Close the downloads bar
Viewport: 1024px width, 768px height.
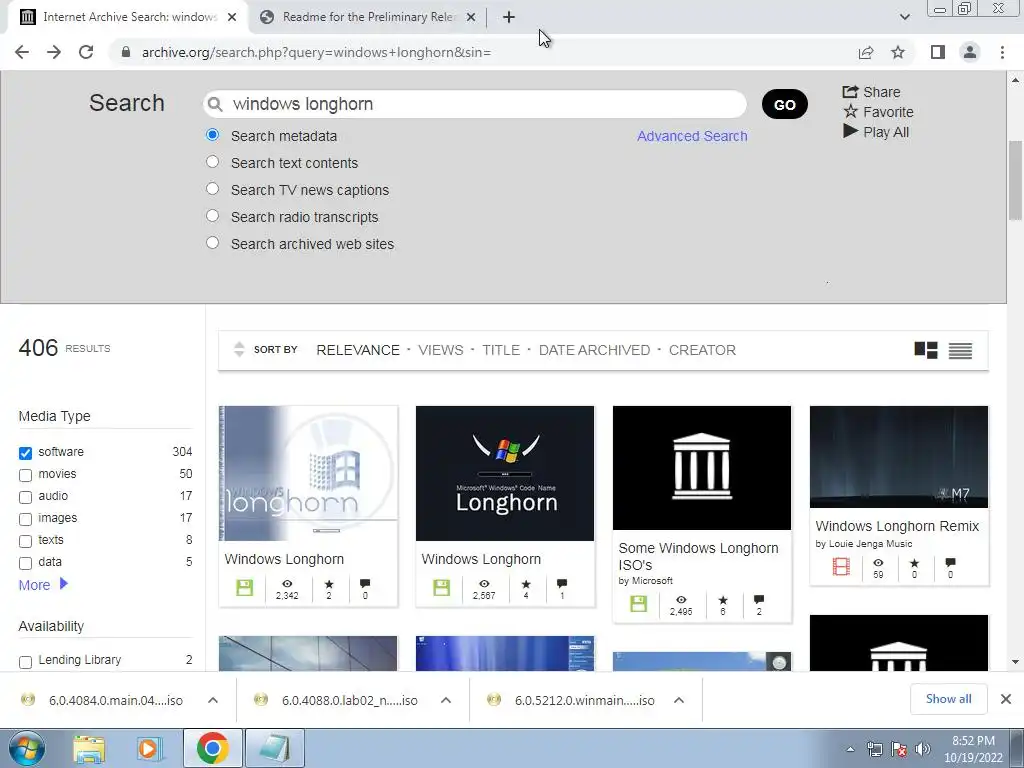click(1006, 699)
